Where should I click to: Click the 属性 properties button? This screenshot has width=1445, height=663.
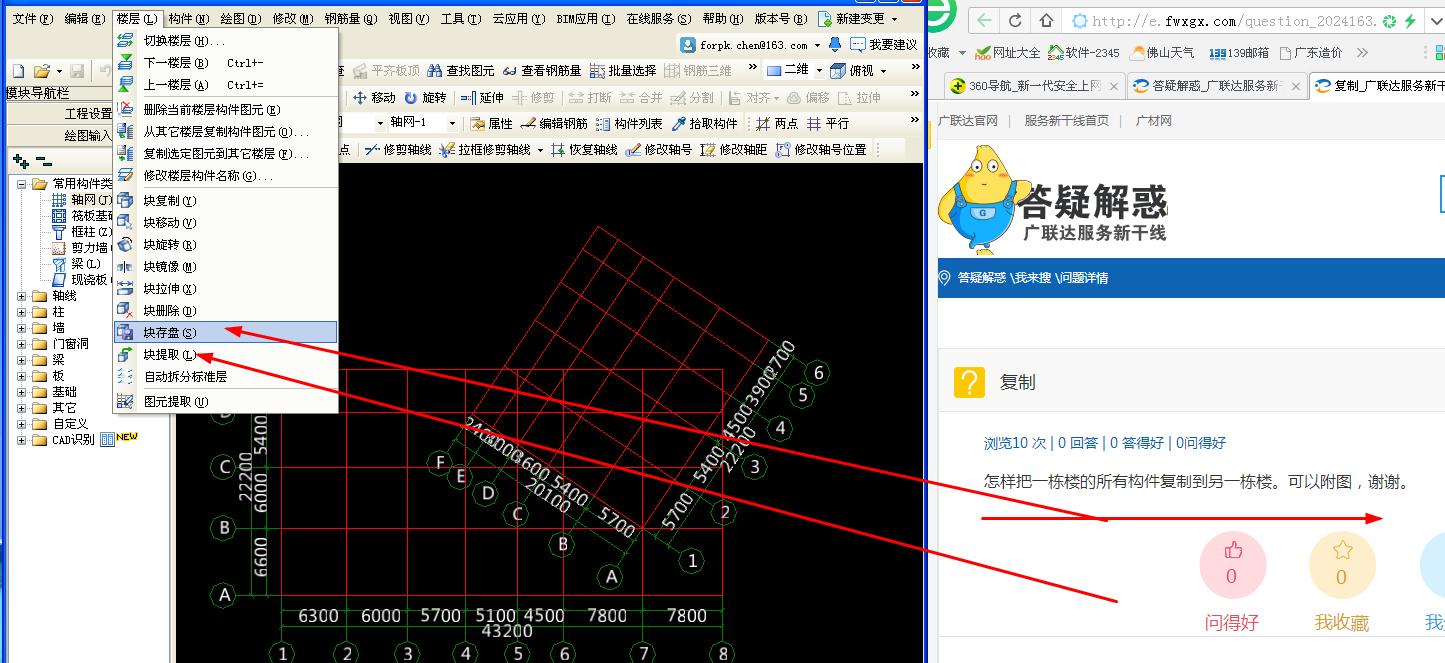pyautogui.click(x=491, y=123)
